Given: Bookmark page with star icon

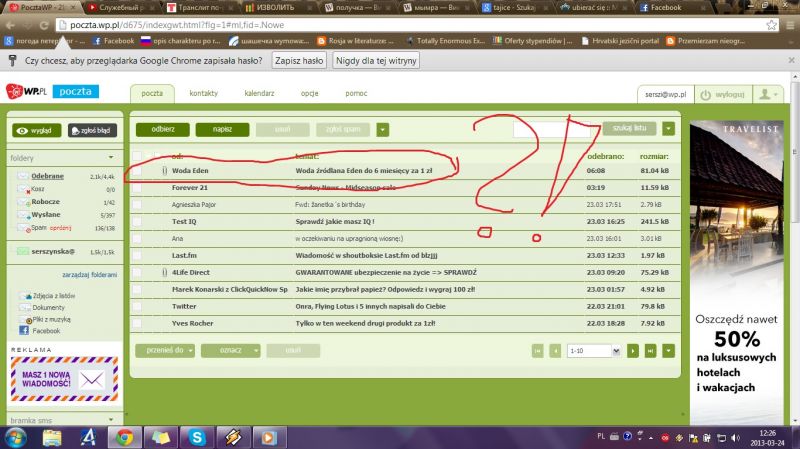Looking at the screenshot, I should click(x=771, y=24).
